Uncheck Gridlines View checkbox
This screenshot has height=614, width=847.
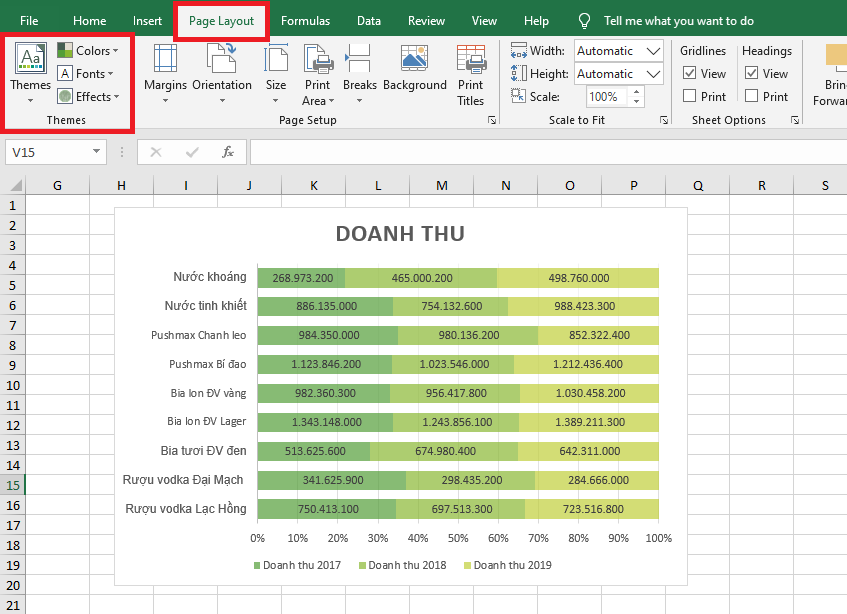point(690,73)
